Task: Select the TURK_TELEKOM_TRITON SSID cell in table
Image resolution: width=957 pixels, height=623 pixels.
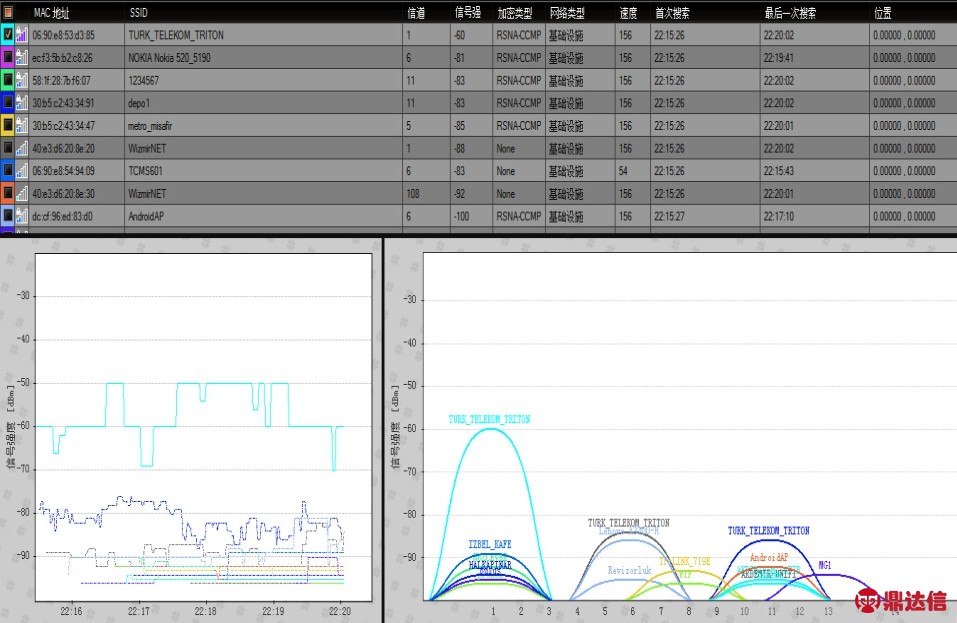Action: (x=176, y=35)
